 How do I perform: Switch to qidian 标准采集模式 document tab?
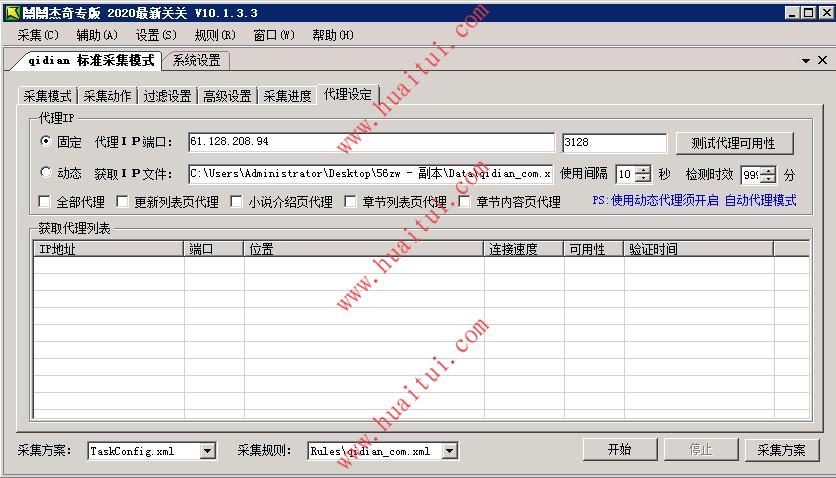tap(91, 60)
